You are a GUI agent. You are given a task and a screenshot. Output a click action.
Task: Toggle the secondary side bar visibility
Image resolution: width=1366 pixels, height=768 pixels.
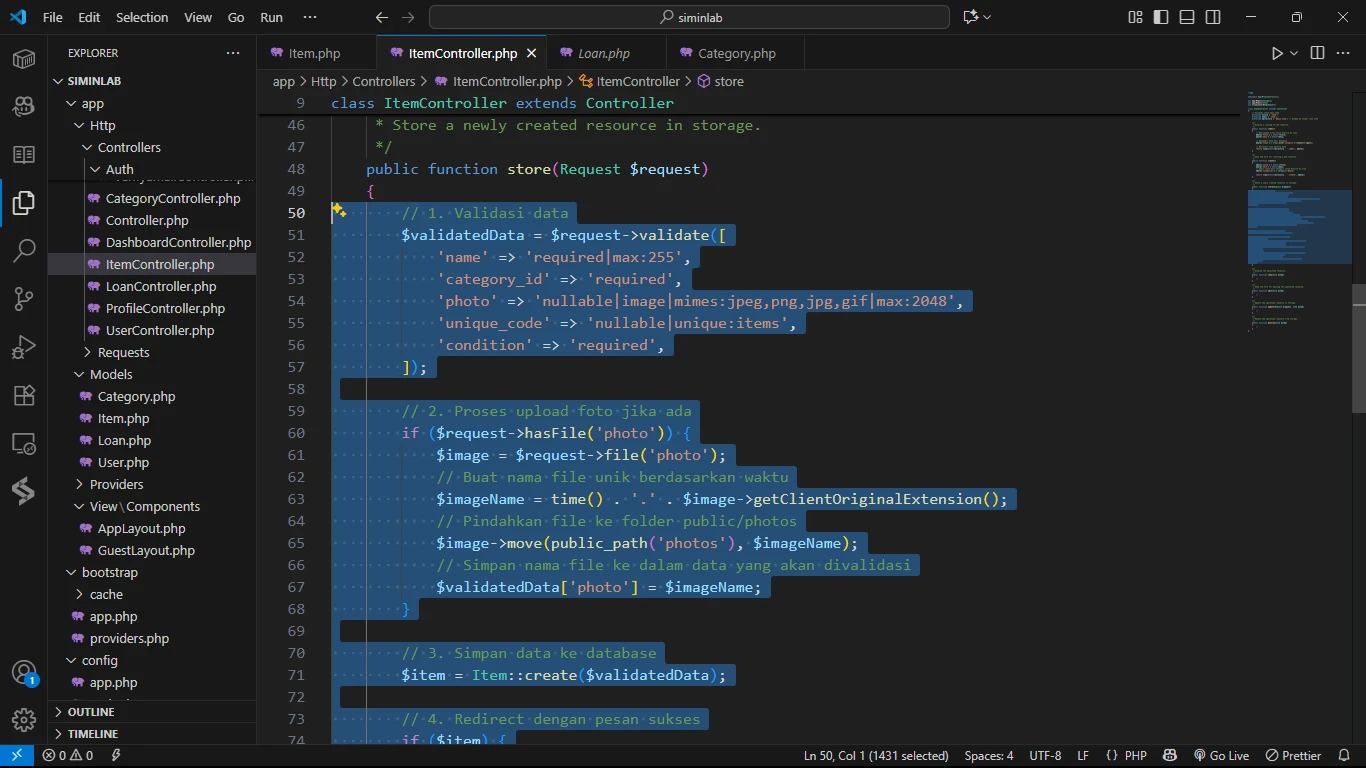coord(1213,17)
